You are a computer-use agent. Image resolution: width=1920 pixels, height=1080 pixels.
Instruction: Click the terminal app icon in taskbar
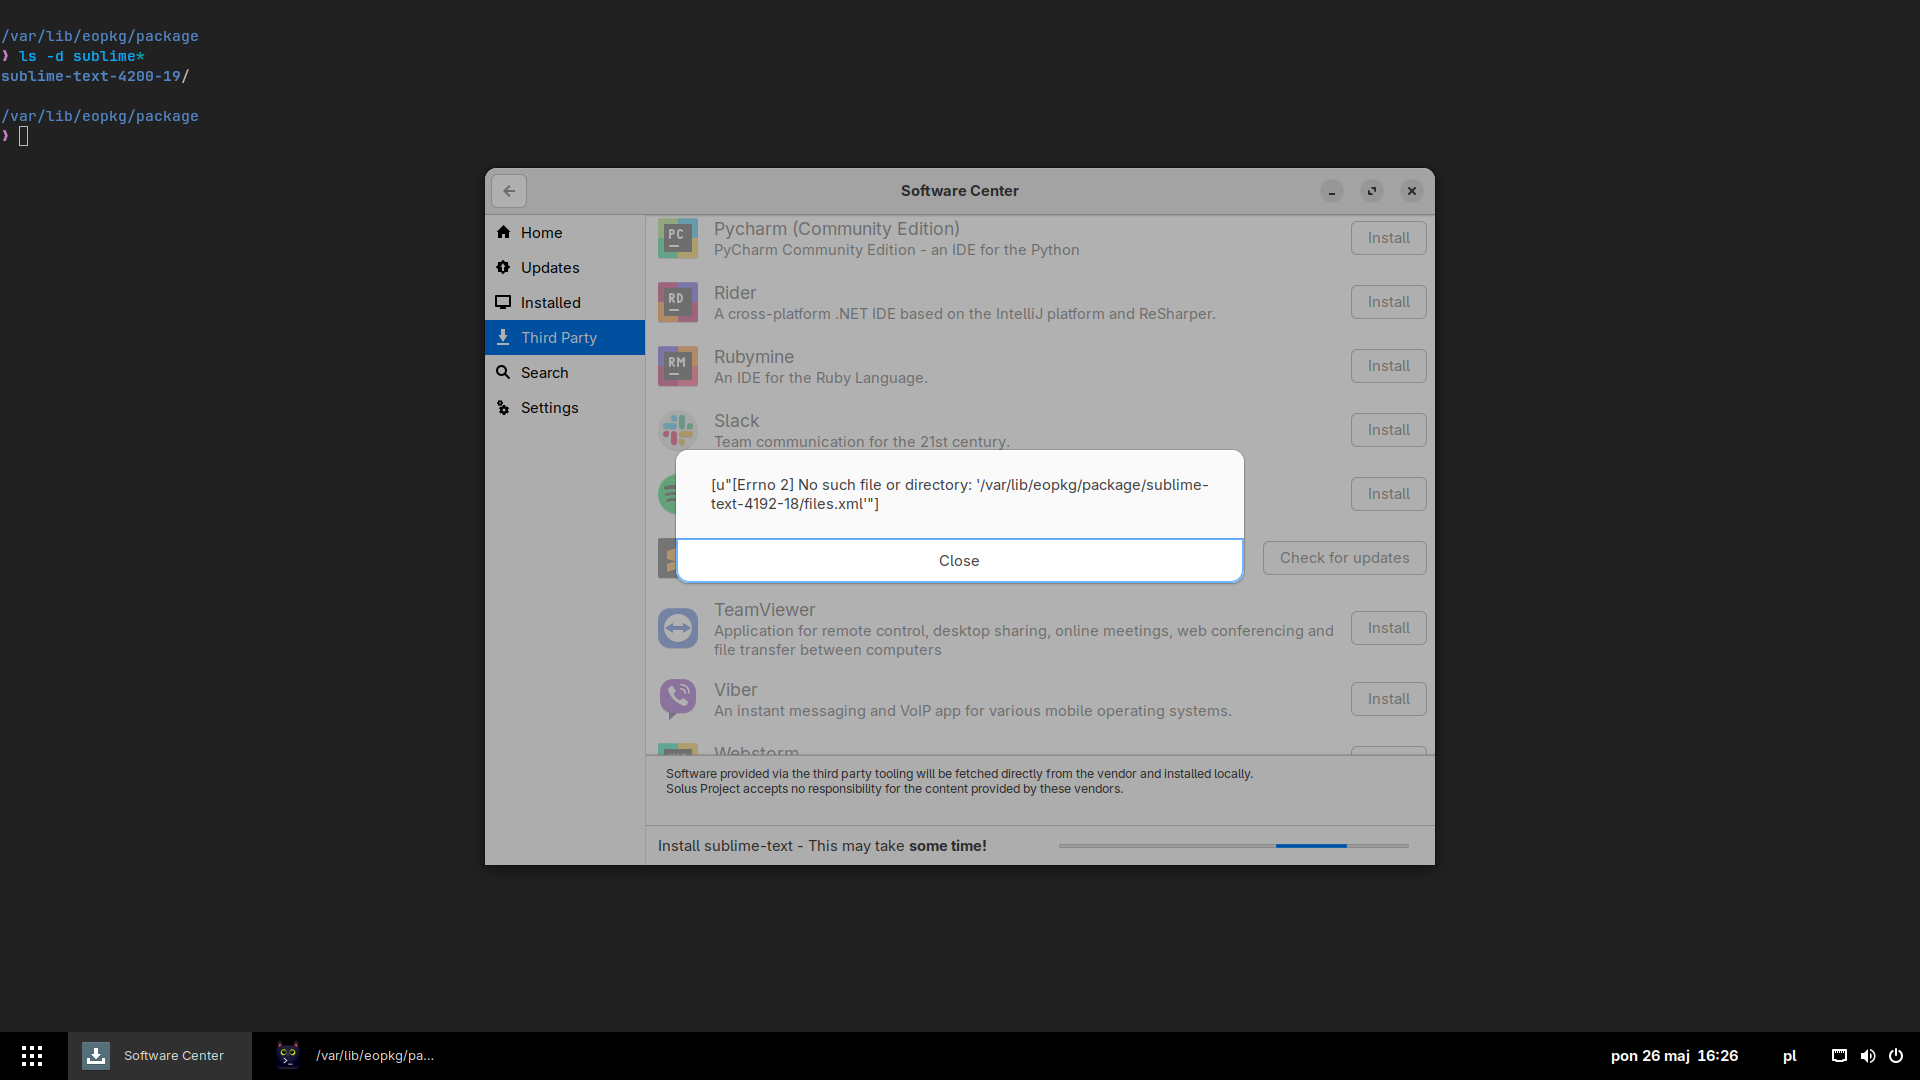288,1055
